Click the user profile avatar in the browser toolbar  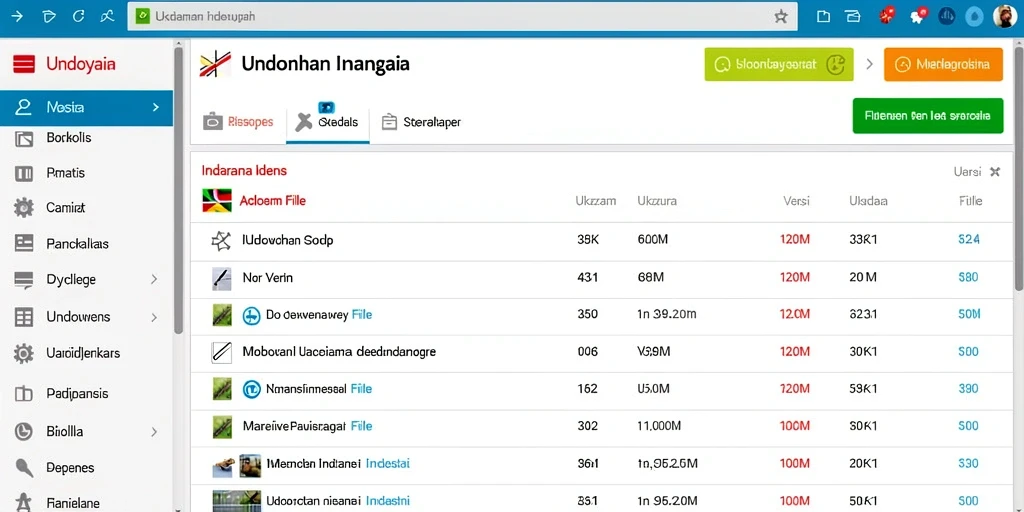coord(1004,16)
